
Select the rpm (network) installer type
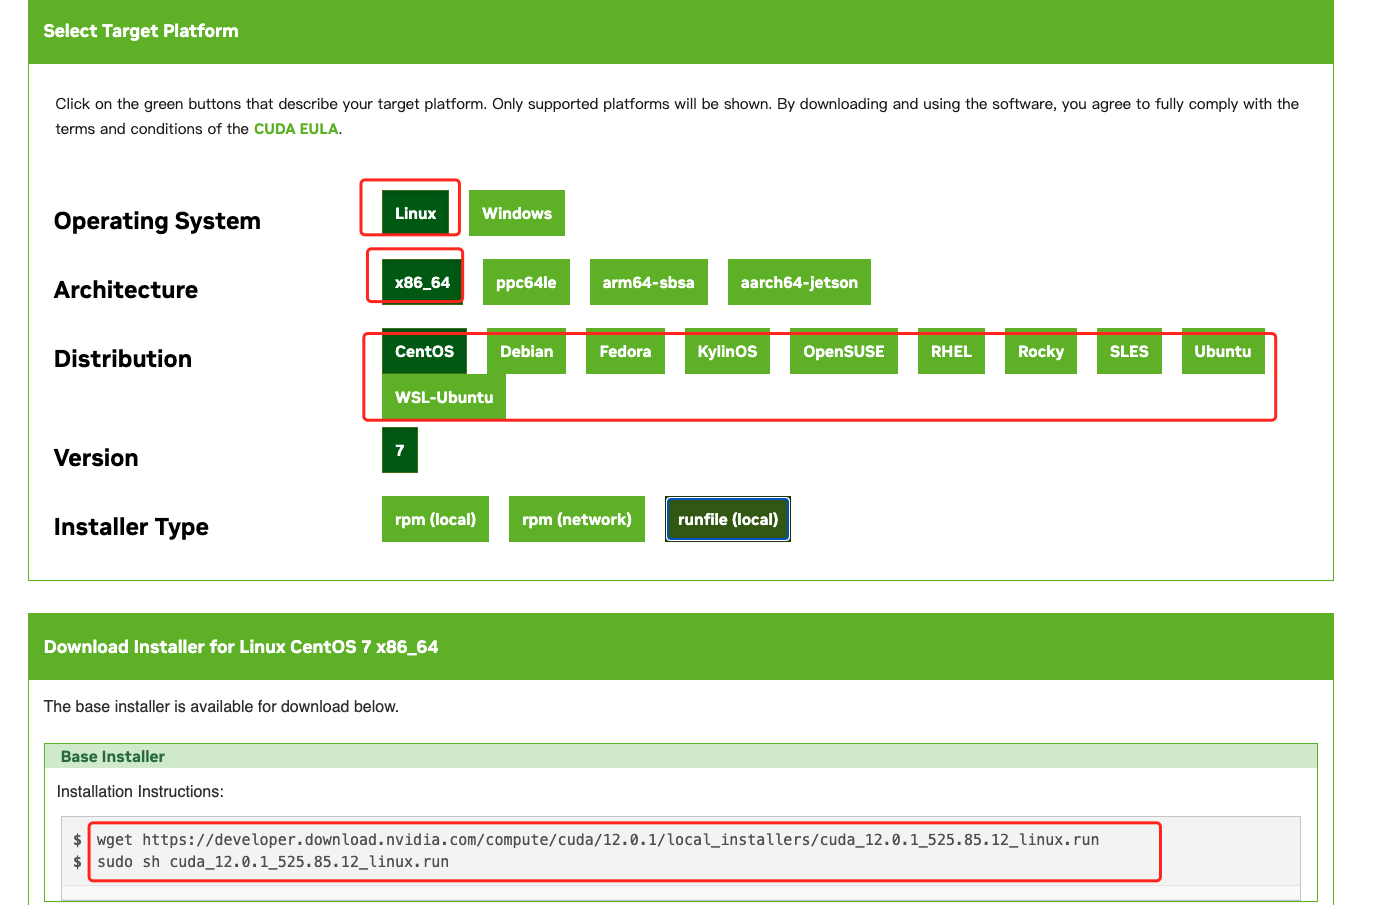(x=576, y=518)
